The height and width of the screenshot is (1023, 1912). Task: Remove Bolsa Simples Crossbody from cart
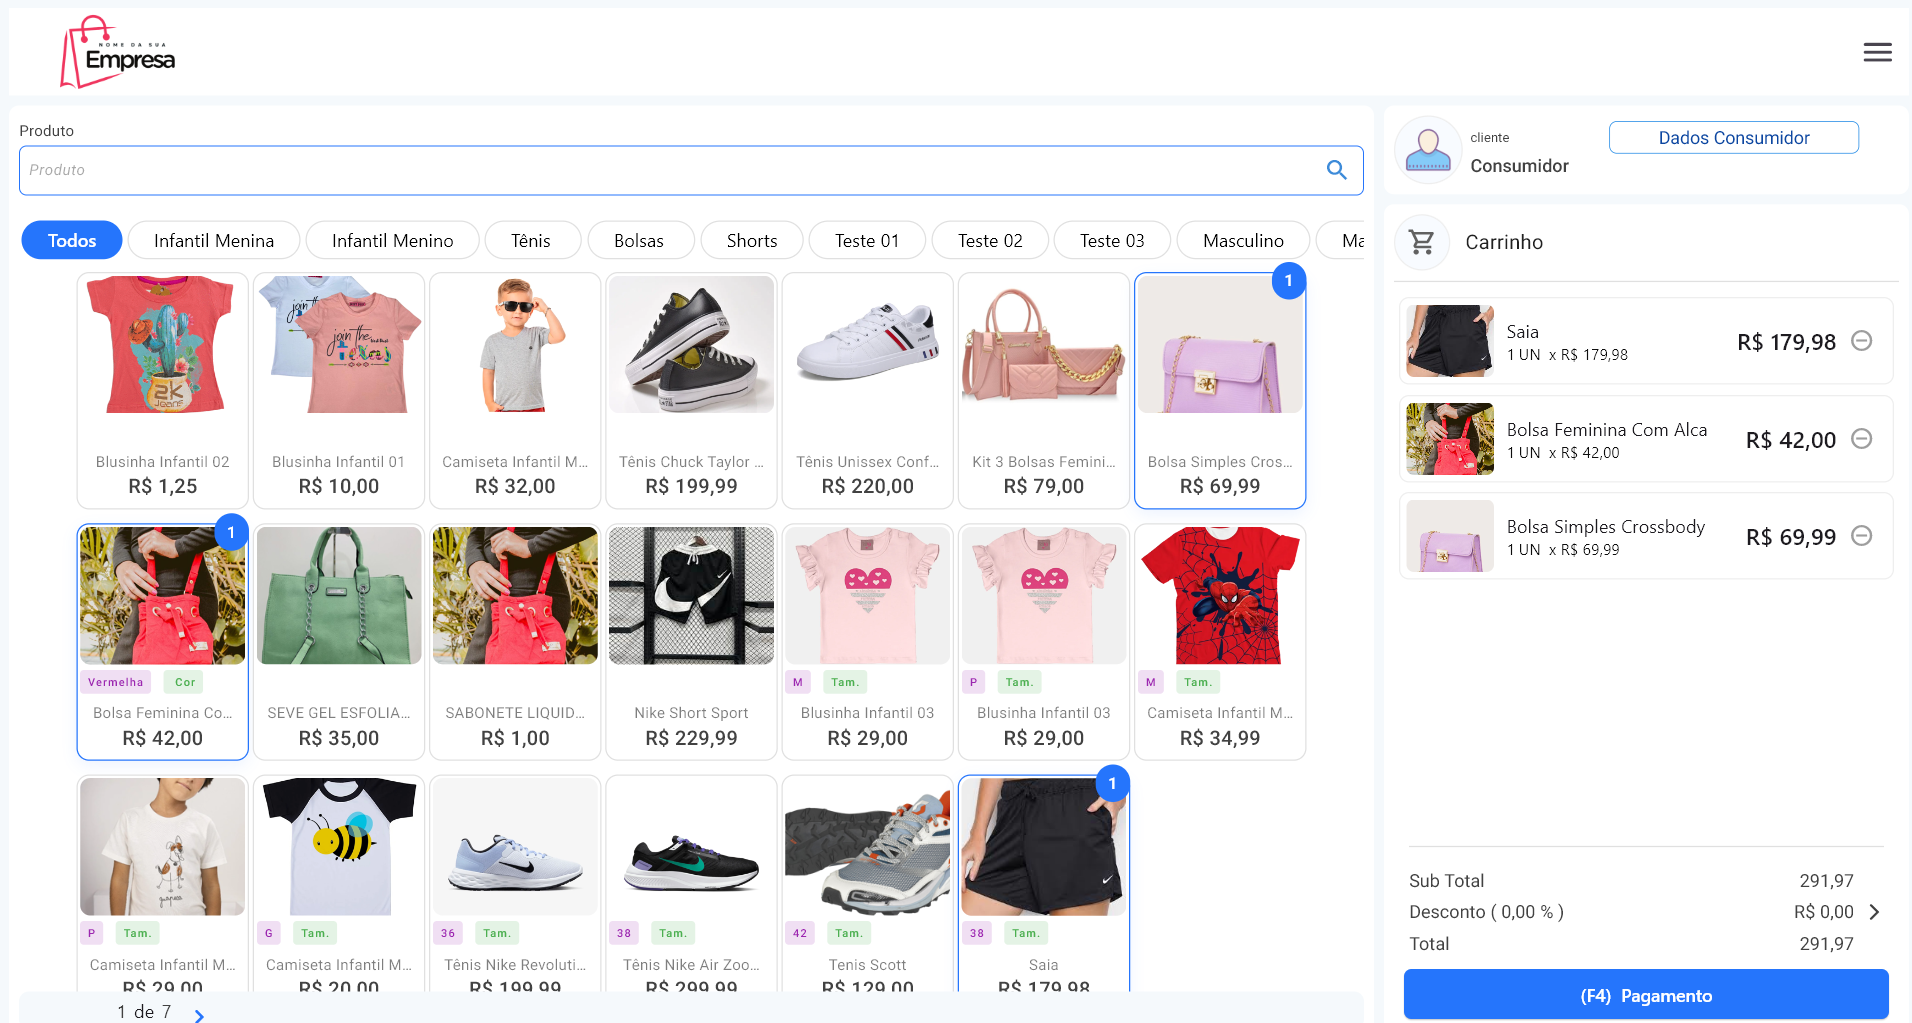click(x=1861, y=536)
